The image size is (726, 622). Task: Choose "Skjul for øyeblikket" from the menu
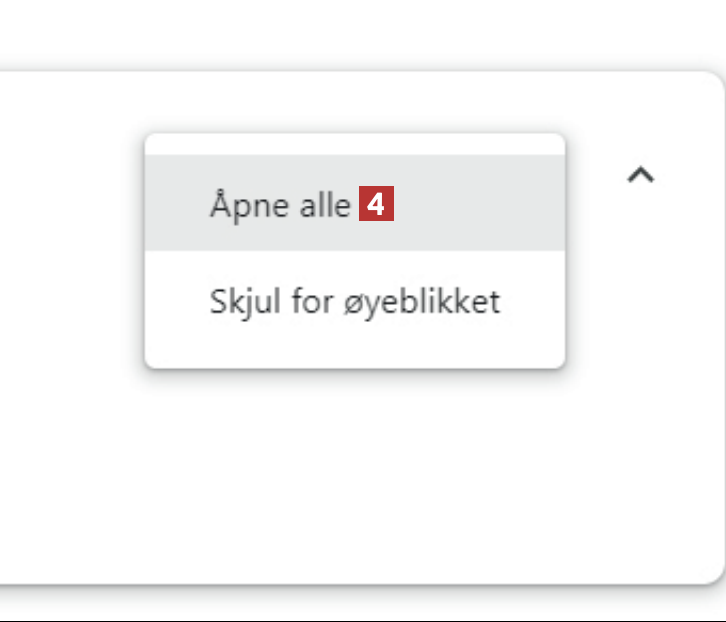[x=354, y=301]
